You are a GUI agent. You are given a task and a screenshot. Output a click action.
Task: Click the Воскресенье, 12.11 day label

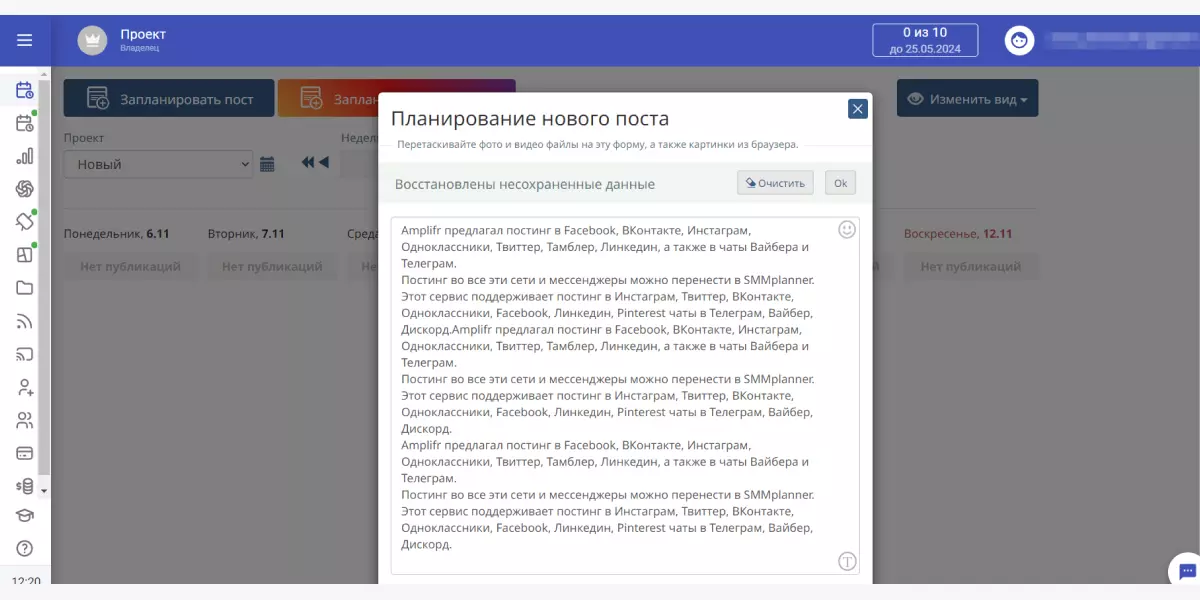tap(958, 234)
